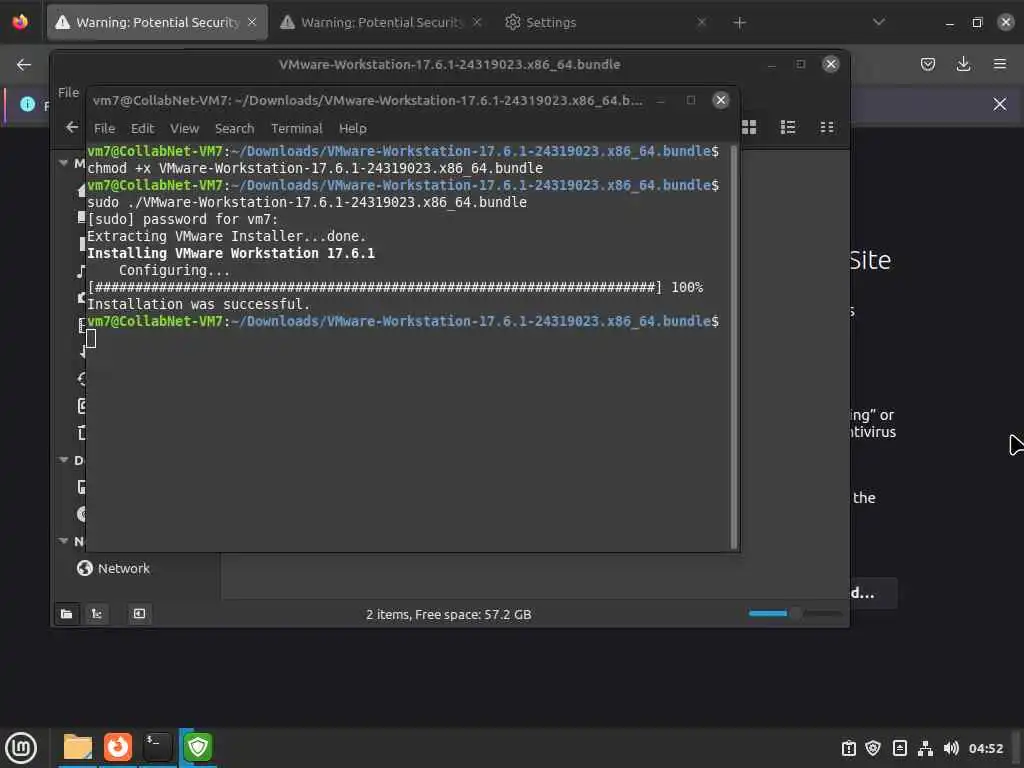Image resolution: width=1024 pixels, height=768 pixels.
Task: Hide the file manager sidebar
Action: tap(139, 614)
